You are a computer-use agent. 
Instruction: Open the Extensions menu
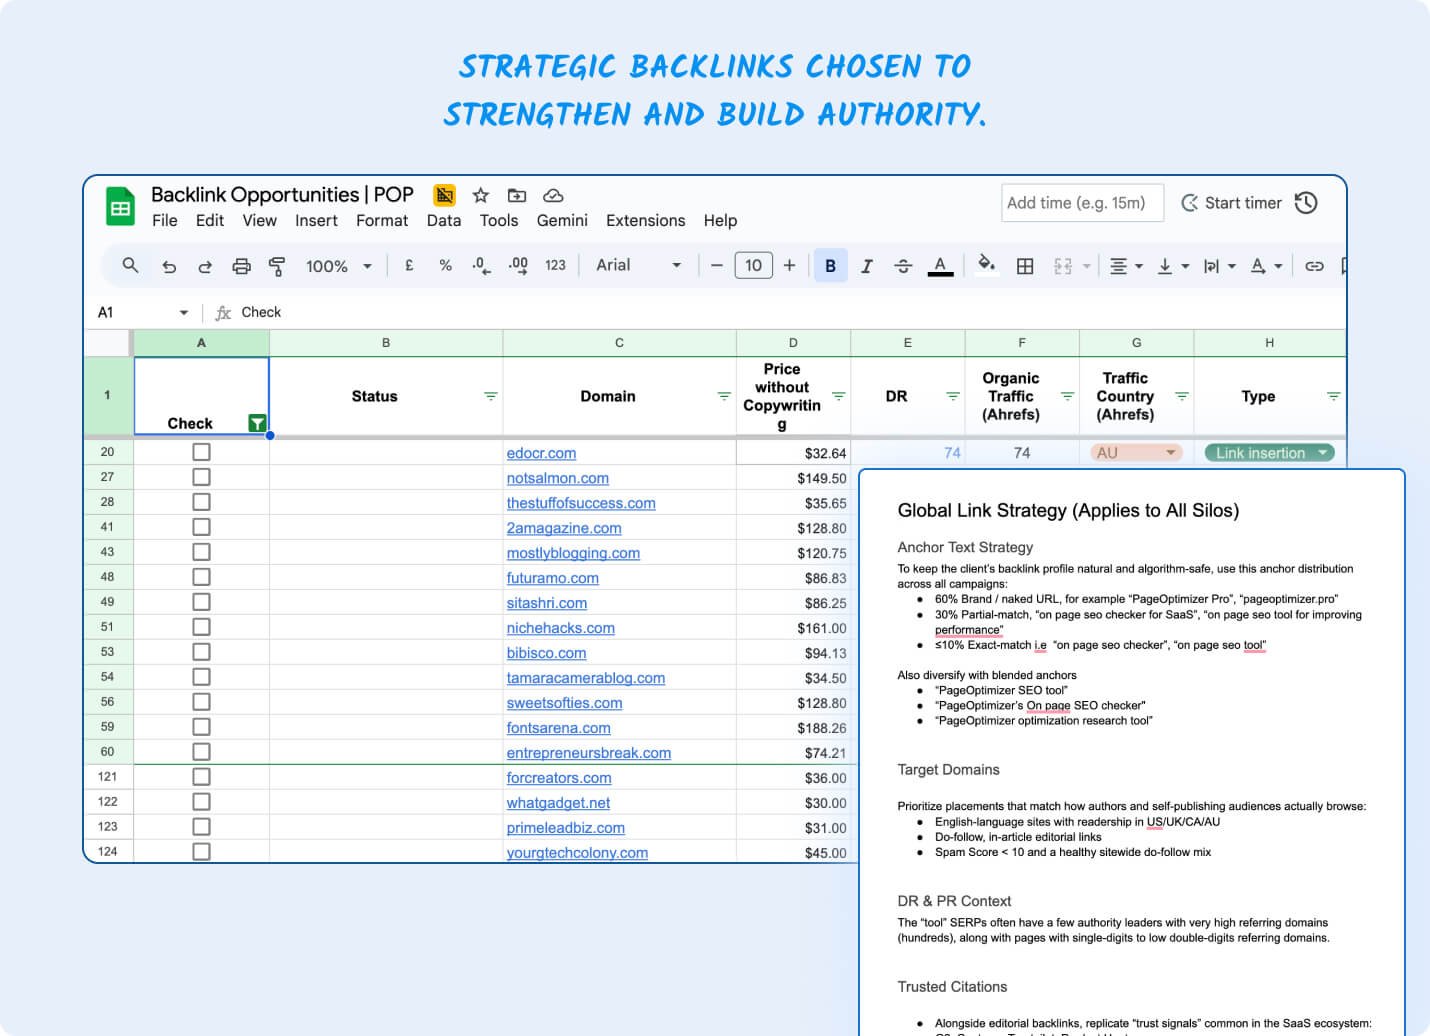pyautogui.click(x=645, y=221)
